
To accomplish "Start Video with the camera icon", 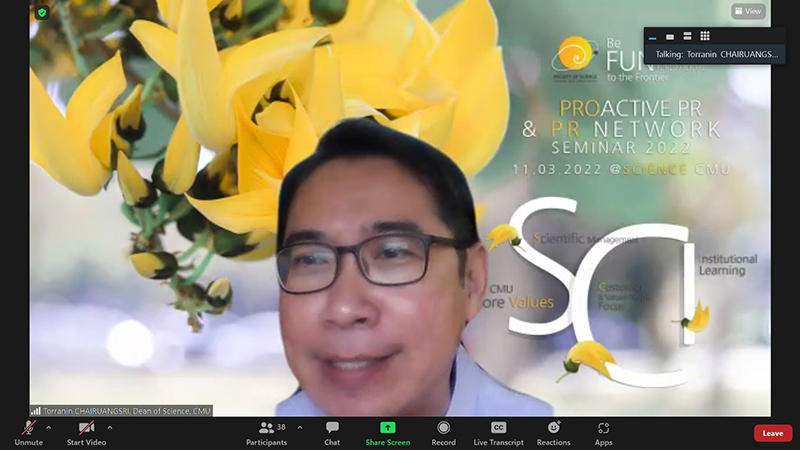I will click(86, 433).
